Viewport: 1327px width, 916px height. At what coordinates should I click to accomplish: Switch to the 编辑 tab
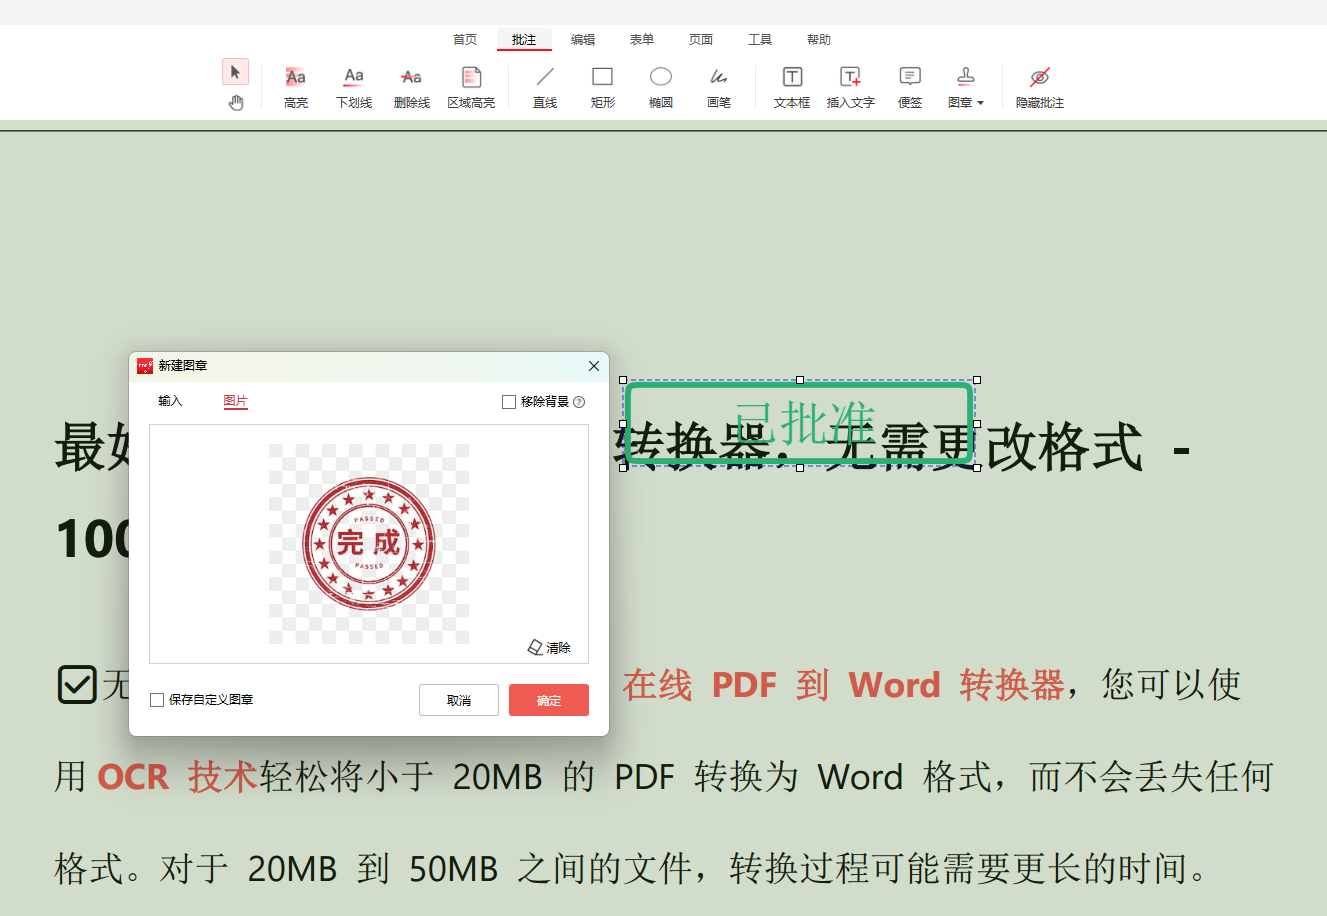pyautogui.click(x=583, y=40)
